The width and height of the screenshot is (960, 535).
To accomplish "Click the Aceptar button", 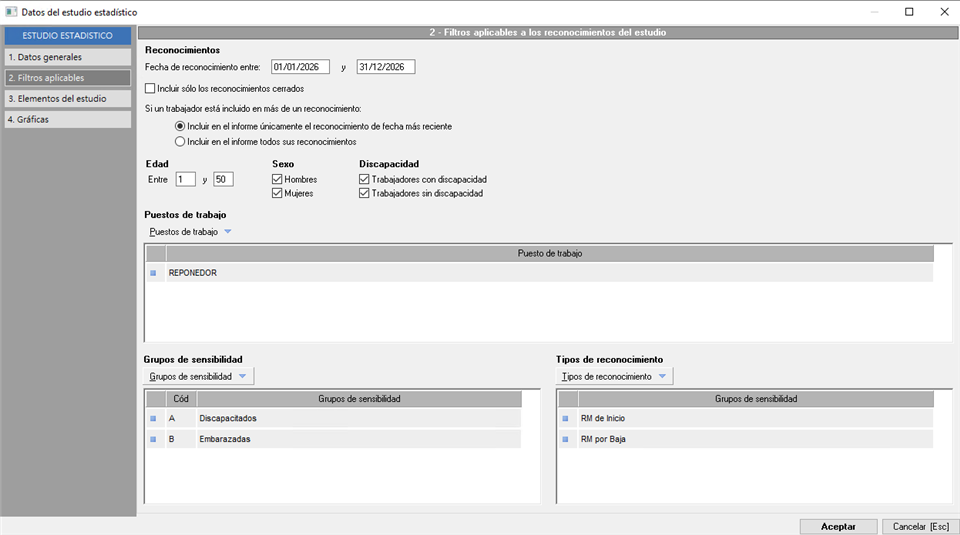I will tap(839, 526).
